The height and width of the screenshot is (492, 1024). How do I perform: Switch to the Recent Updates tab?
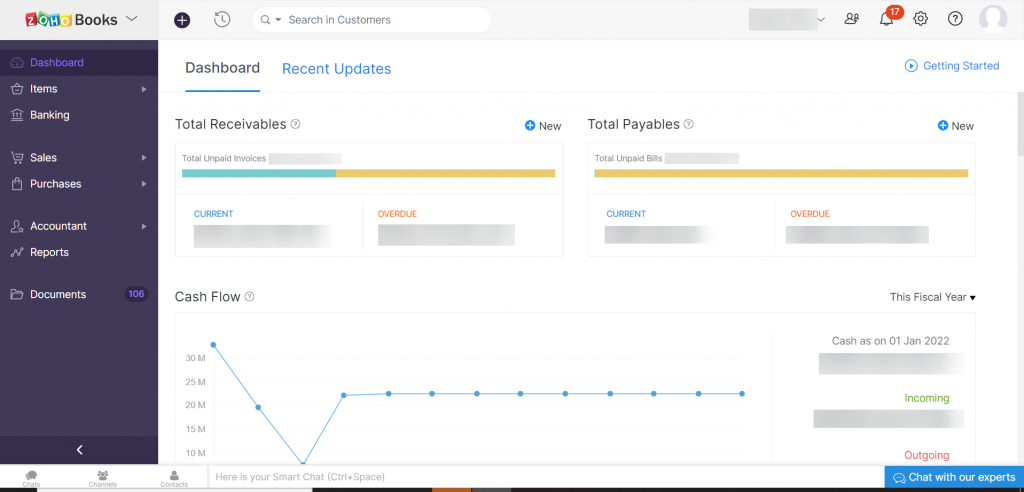click(x=336, y=69)
